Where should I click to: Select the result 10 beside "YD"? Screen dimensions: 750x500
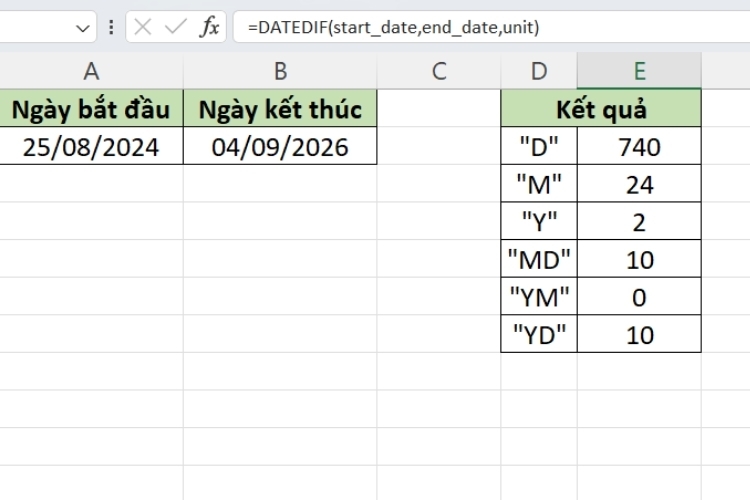[x=640, y=334]
